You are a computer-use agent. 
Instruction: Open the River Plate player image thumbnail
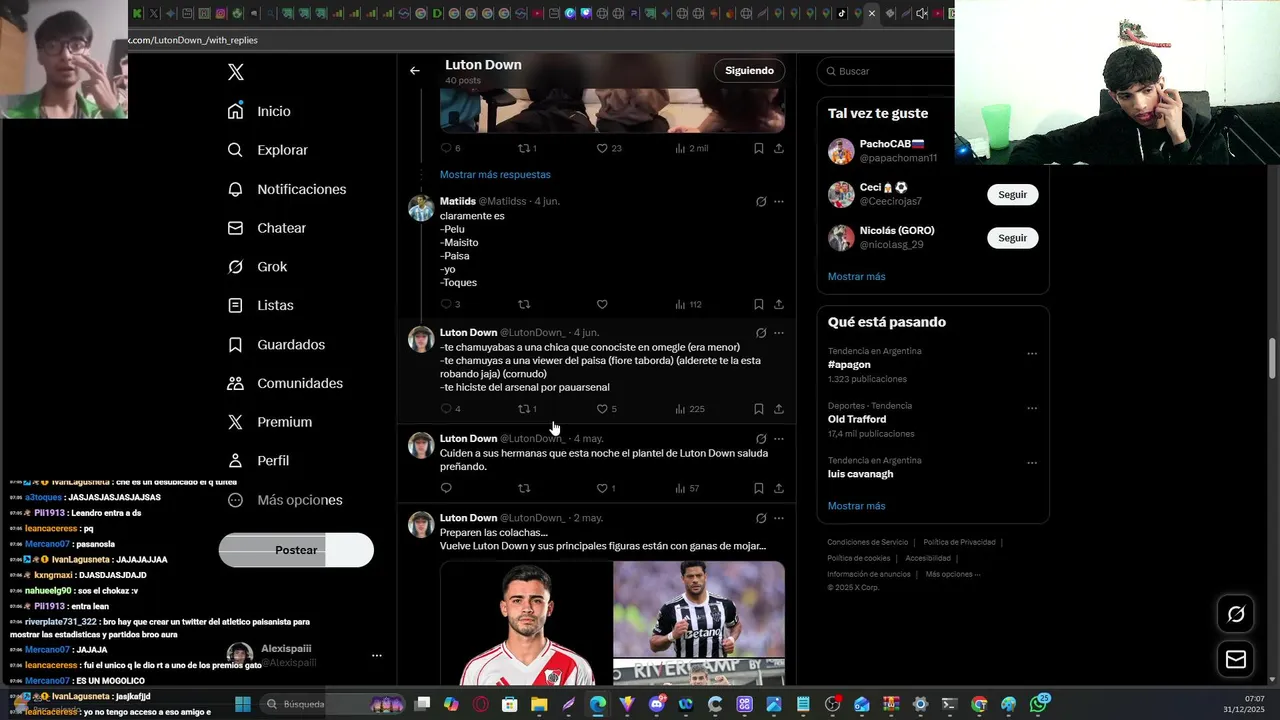tap(526, 623)
